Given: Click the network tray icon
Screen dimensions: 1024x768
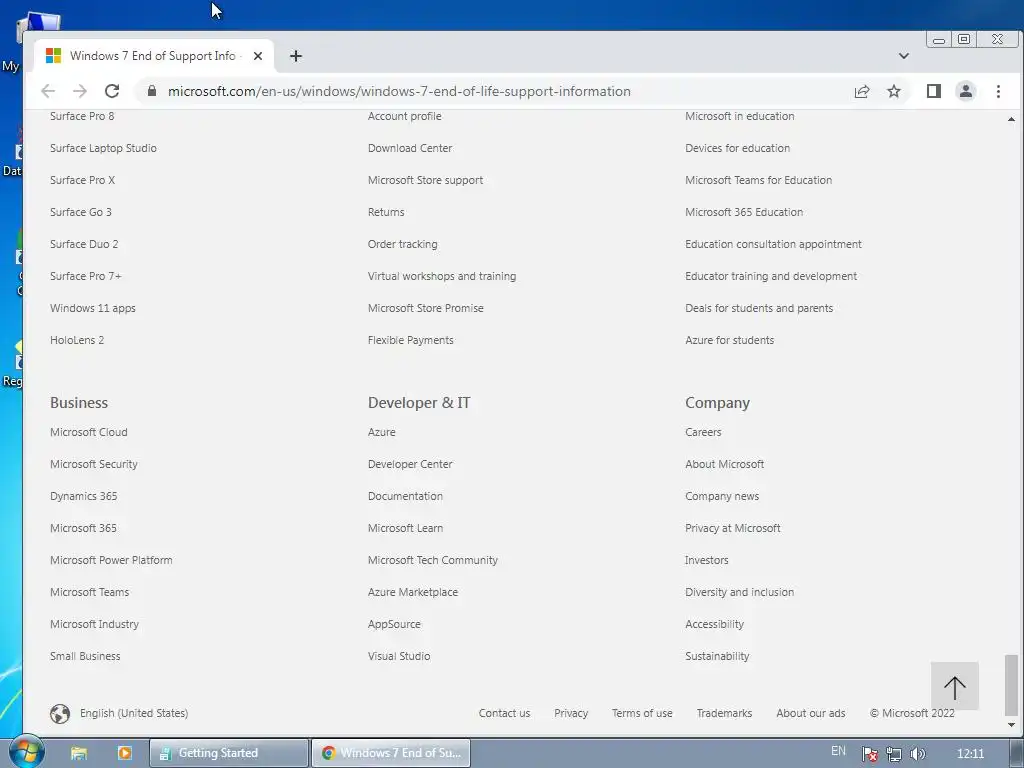Looking at the screenshot, I should (893, 754).
